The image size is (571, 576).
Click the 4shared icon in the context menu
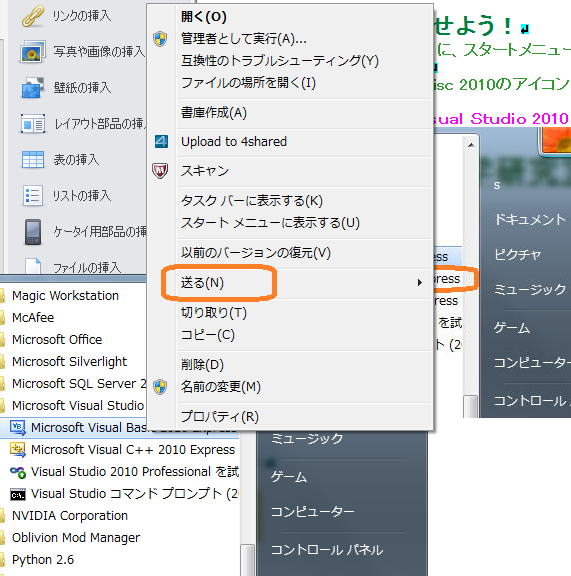pyautogui.click(x=161, y=141)
